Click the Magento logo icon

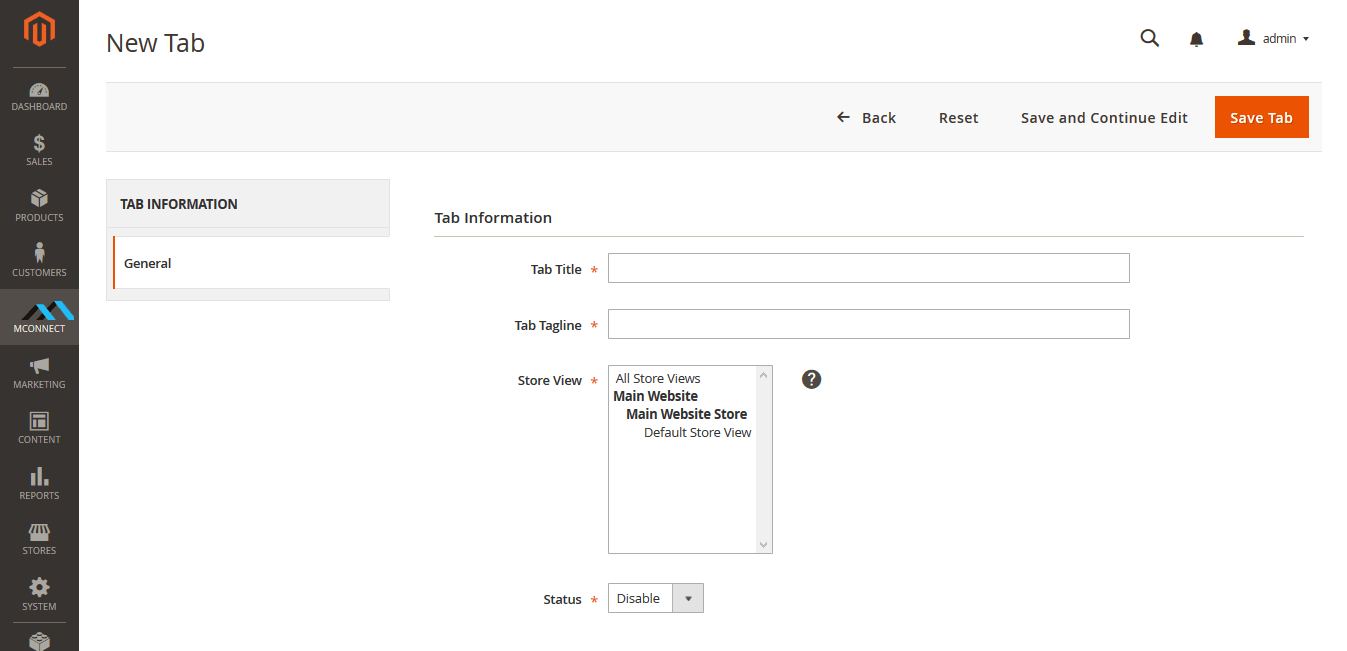[39, 30]
